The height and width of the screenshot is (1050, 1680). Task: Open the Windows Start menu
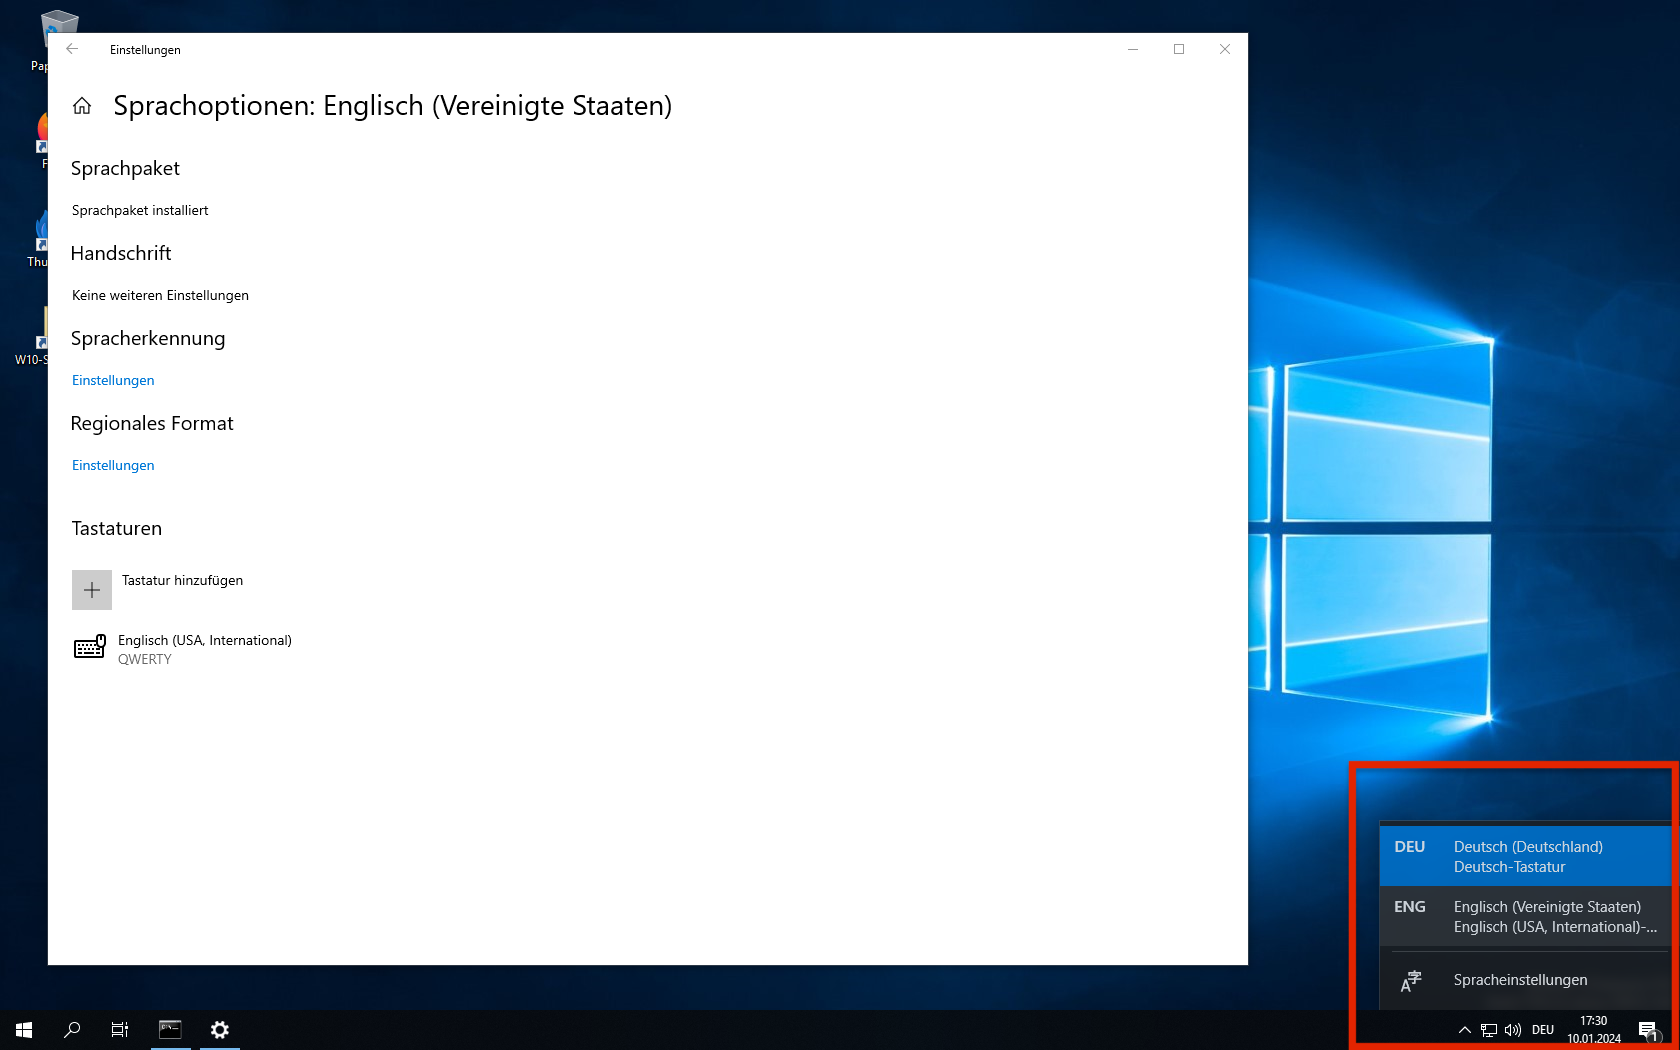tap(24, 1030)
